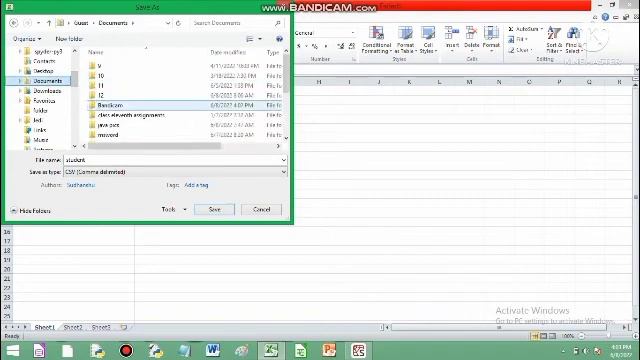Select Music in the navigation tree
640x360 pixels.
(41, 140)
